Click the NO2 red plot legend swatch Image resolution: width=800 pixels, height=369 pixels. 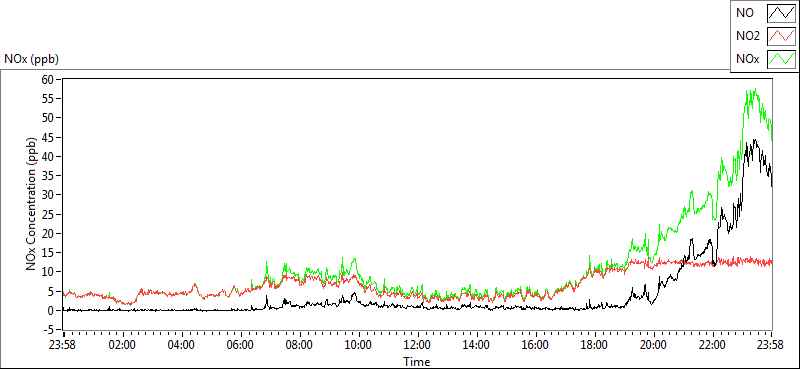tap(782, 36)
